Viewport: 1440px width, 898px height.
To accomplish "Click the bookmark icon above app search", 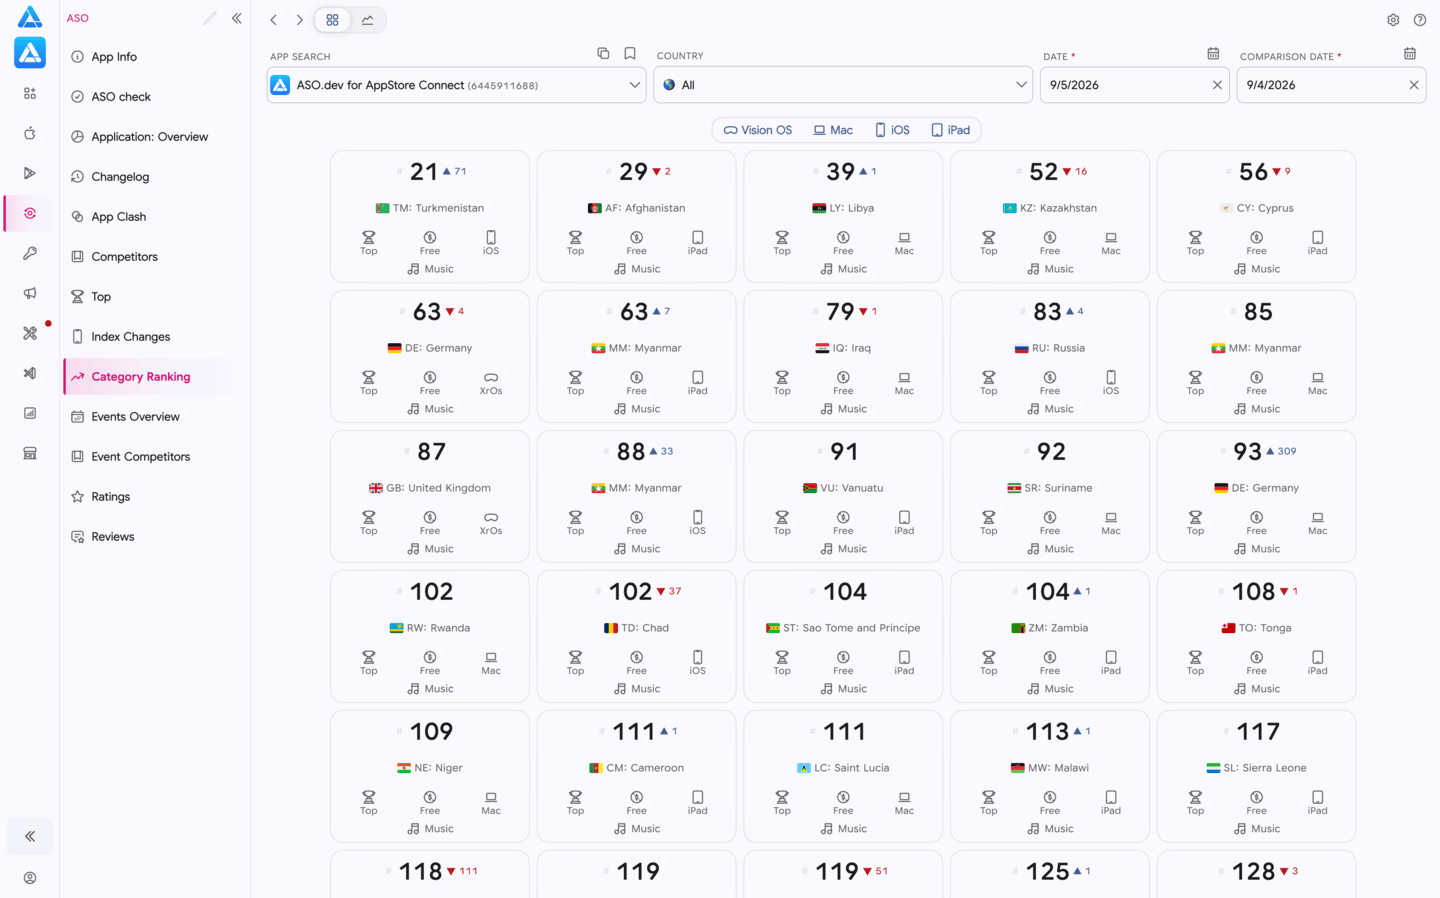I will pyautogui.click(x=630, y=54).
